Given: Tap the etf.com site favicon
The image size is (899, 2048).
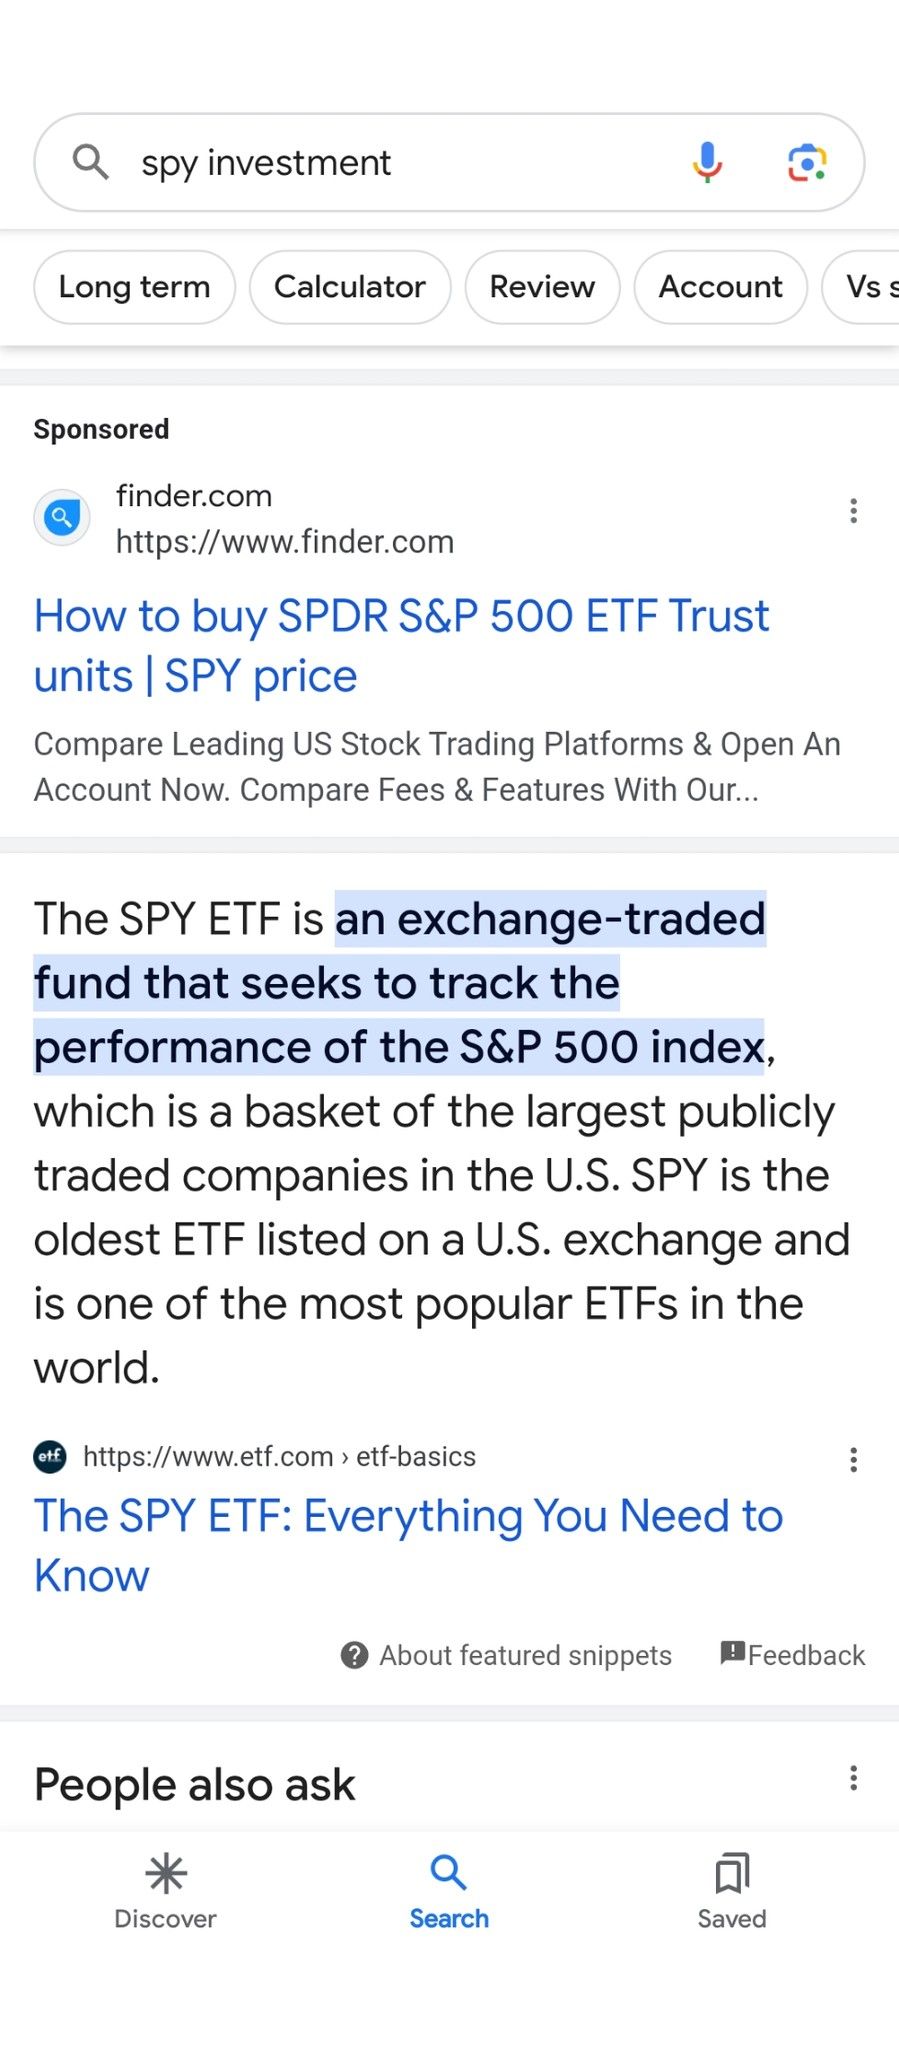Looking at the screenshot, I should pos(50,1457).
